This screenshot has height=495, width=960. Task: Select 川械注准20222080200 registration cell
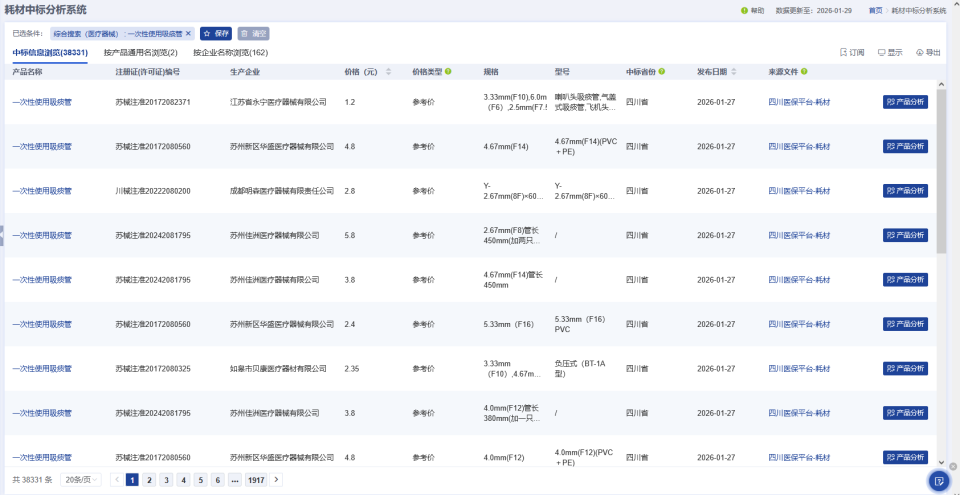point(152,191)
